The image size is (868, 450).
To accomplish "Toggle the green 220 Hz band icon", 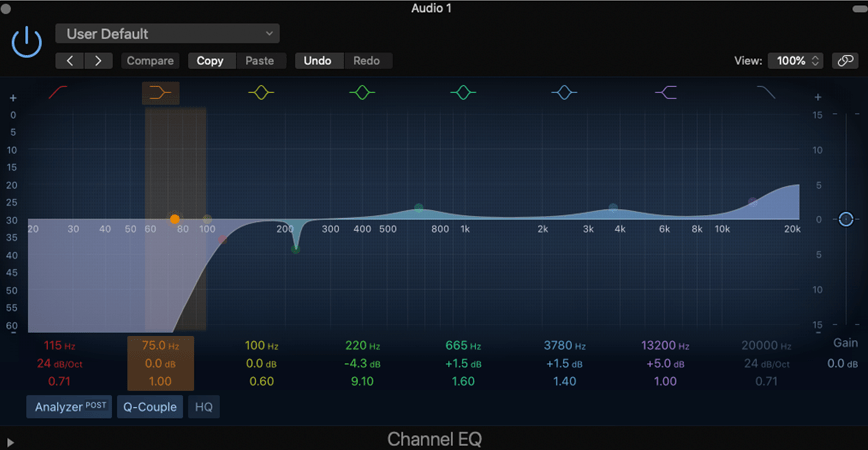I will pyautogui.click(x=362, y=92).
